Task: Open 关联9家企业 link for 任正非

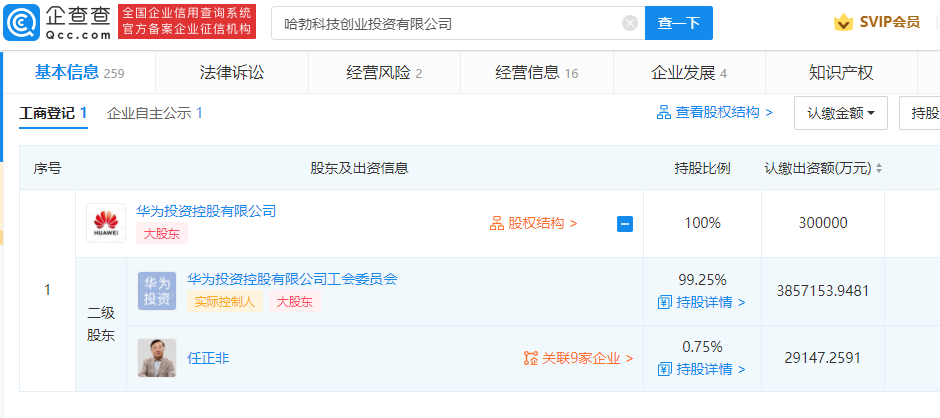Action: click(579, 359)
